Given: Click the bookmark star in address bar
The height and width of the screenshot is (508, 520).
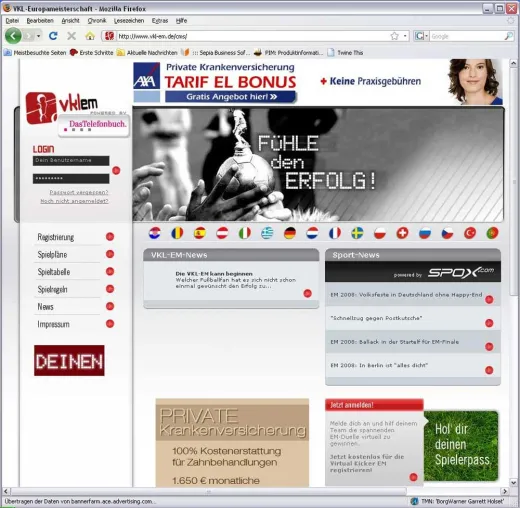Looking at the screenshot, I should (x=394, y=36).
